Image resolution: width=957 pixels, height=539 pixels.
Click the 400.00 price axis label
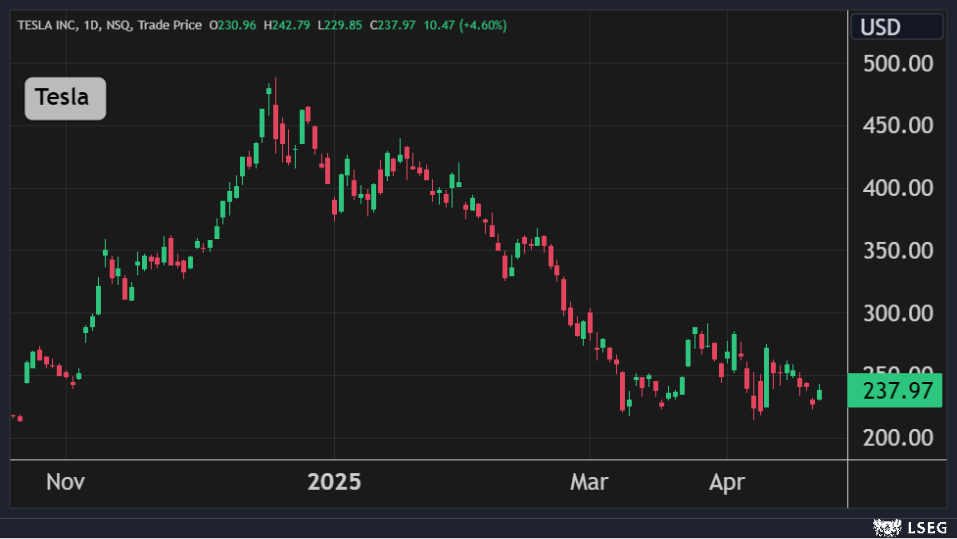coord(897,188)
